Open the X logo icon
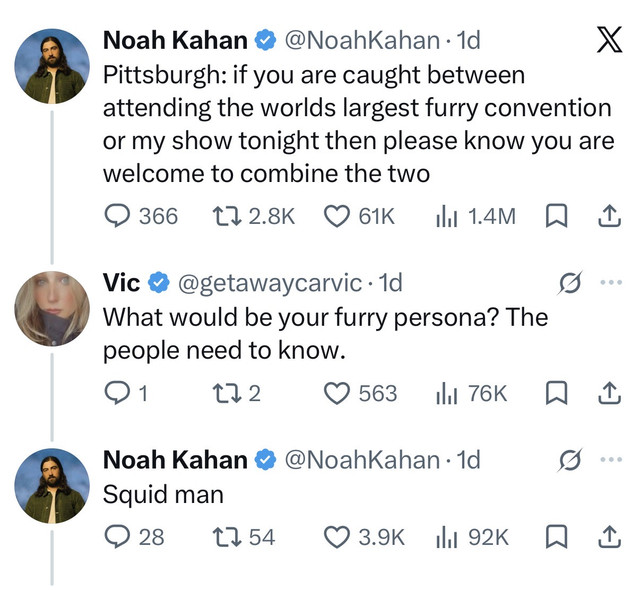 tap(609, 40)
